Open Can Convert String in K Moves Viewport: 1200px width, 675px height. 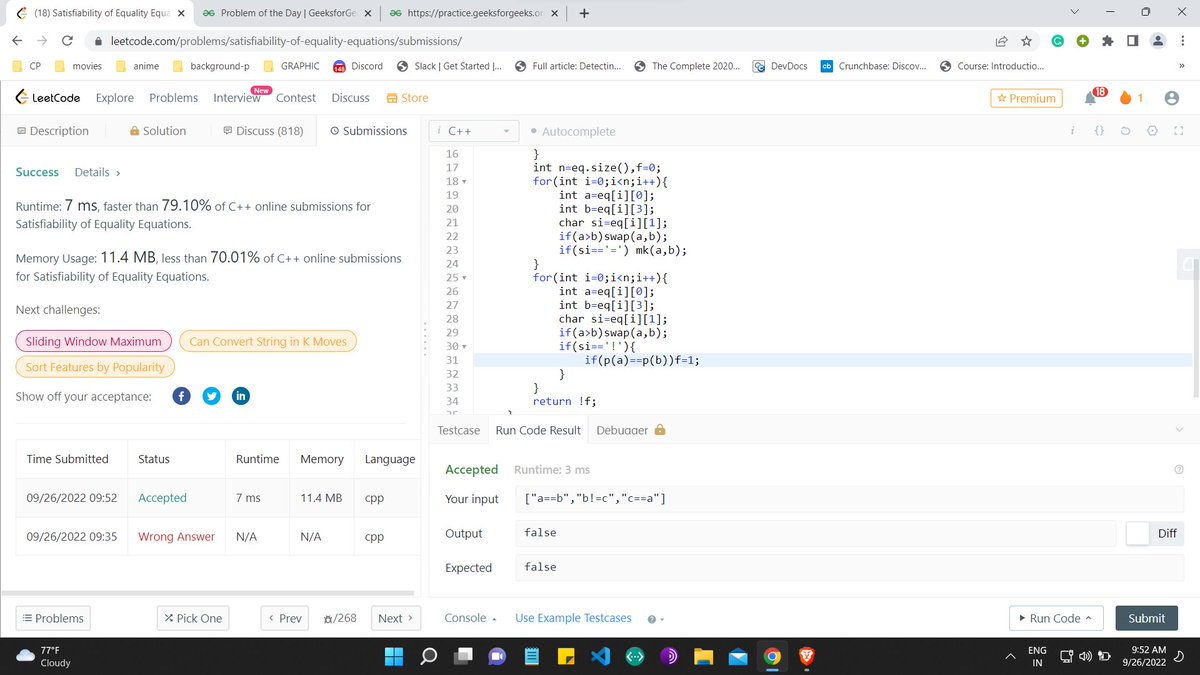tap(267, 341)
